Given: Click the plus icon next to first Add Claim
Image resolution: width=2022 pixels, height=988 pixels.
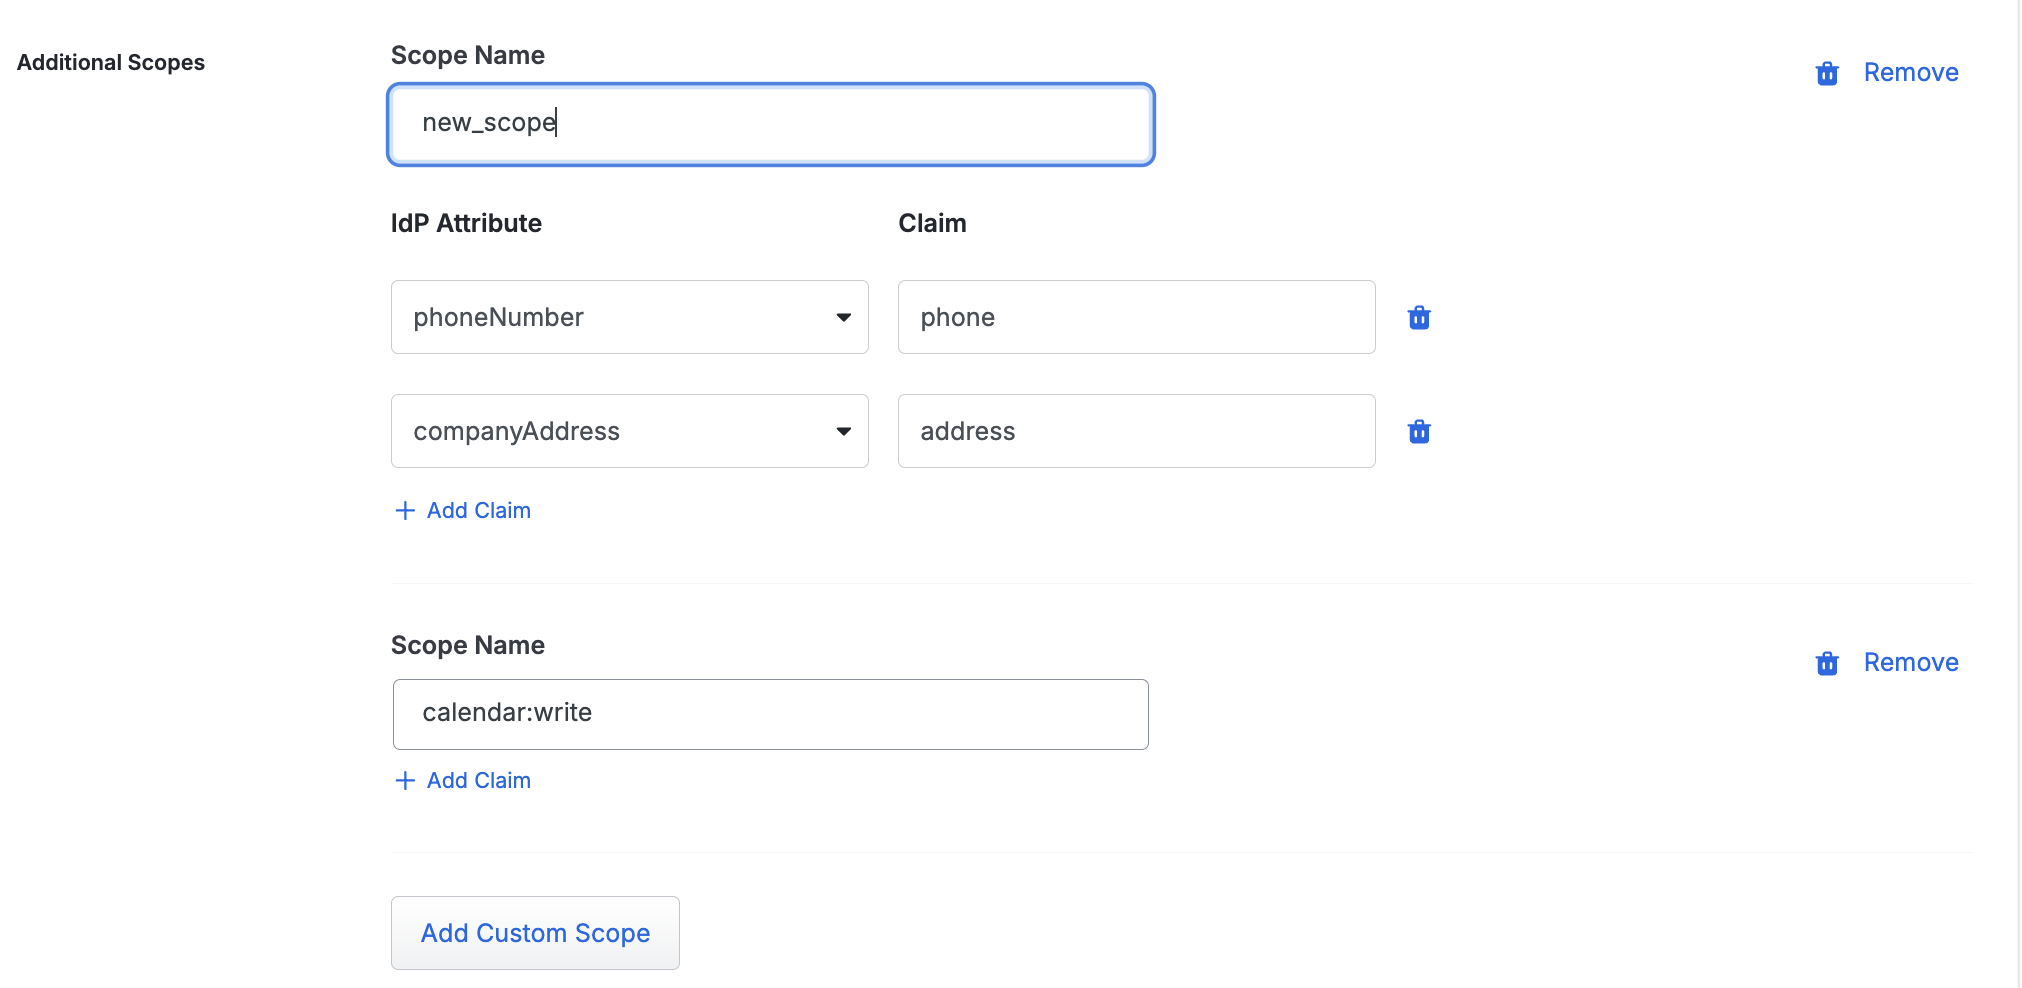Looking at the screenshot, I should 404,510.
